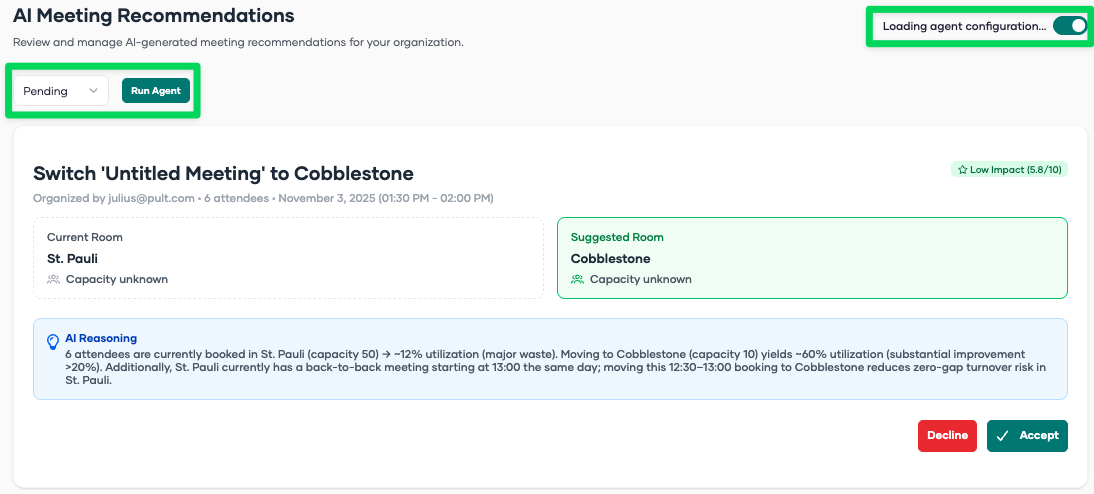The image size is (1094, 494).
Task: Click the organizer line with julius@pult.com
Action: (263, 198)
